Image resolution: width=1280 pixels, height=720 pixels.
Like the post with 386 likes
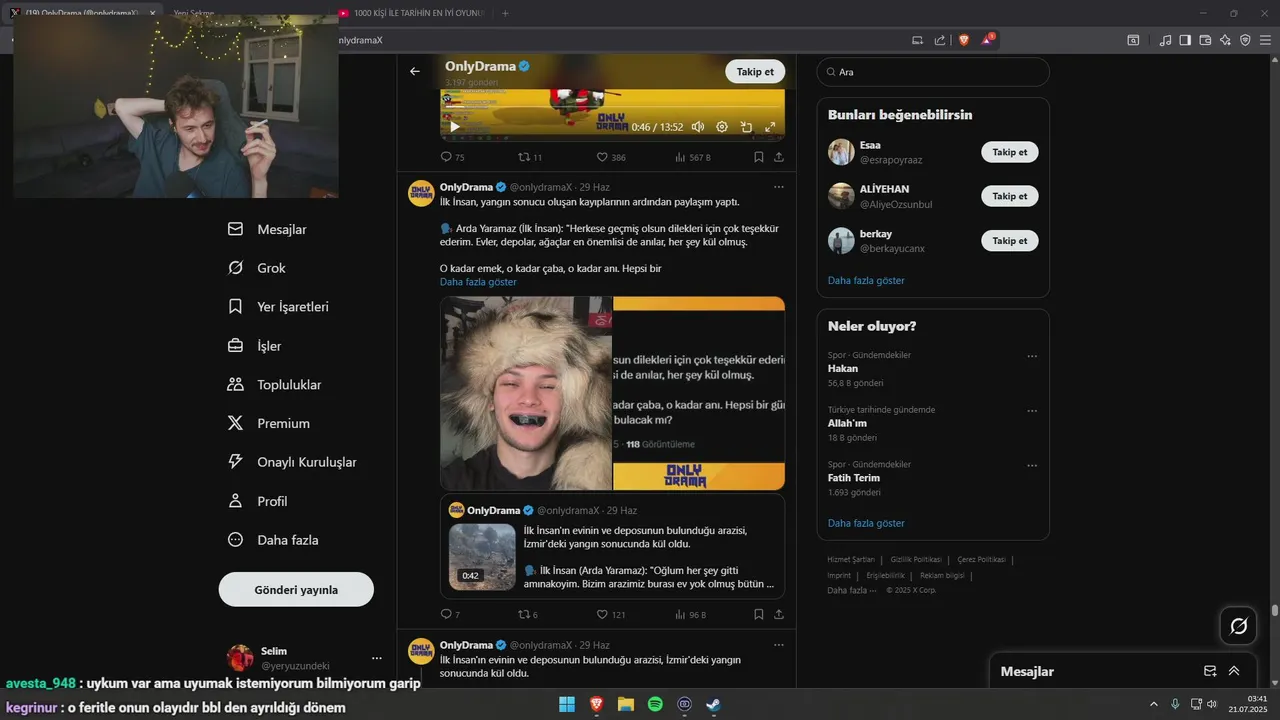611,157
